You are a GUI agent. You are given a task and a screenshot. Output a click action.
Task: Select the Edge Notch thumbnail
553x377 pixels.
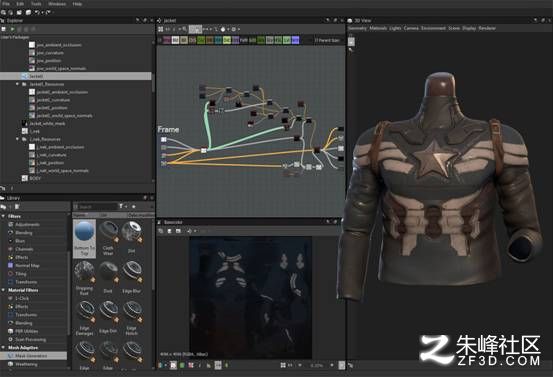pyautogui.click(x=132, y=318)
